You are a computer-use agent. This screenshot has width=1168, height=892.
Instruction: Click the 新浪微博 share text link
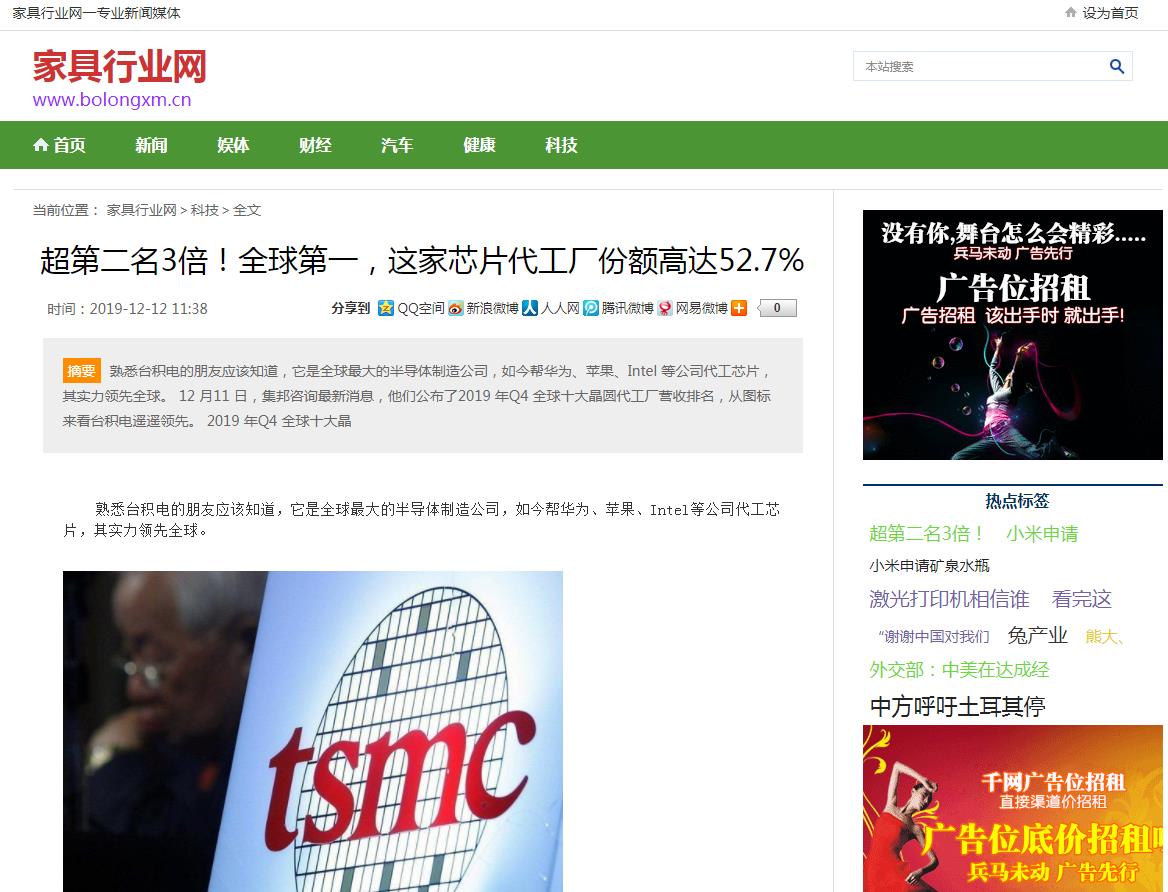[x=492, y=308]
